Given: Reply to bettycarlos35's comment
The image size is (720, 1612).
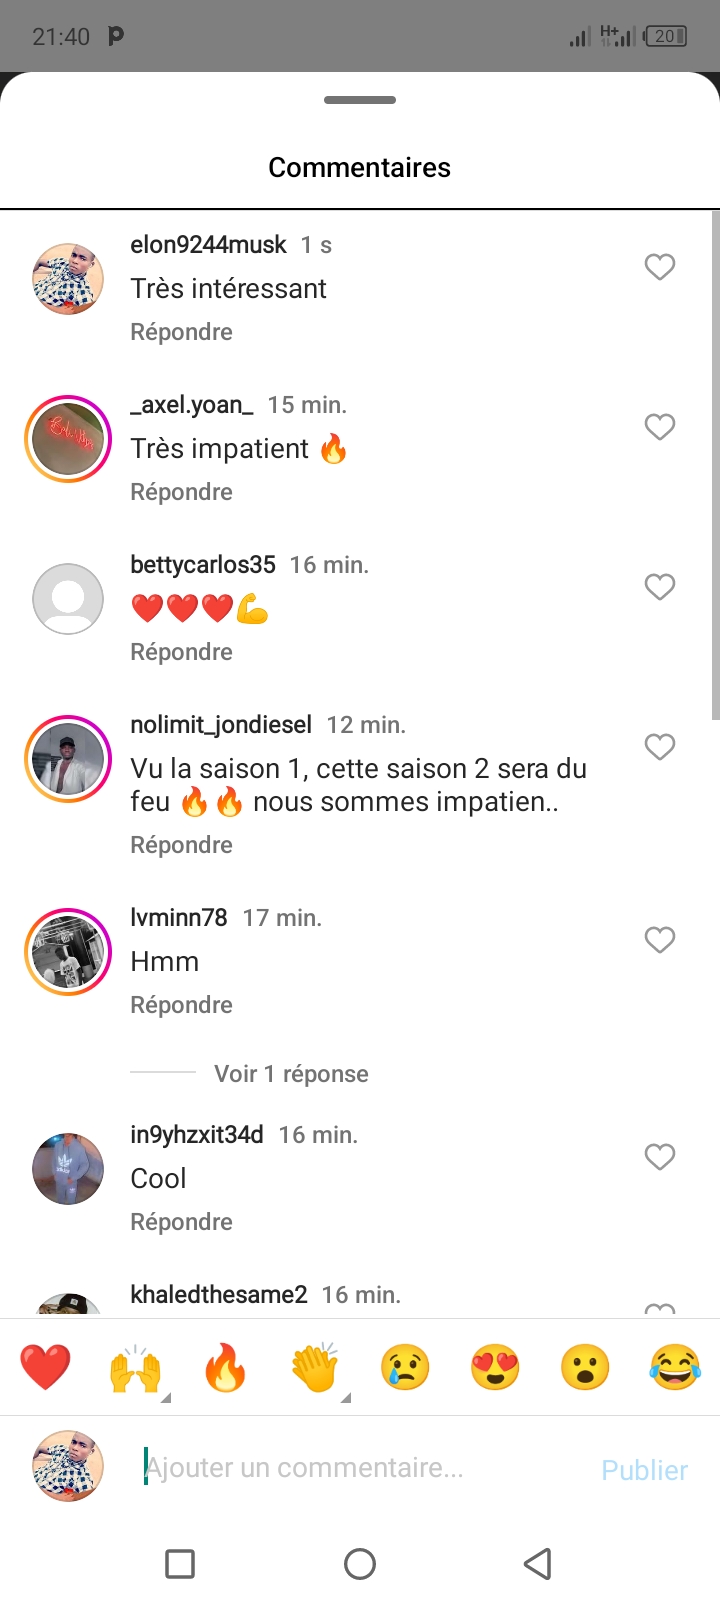Looking at the screenshot, I should (181, 652).
